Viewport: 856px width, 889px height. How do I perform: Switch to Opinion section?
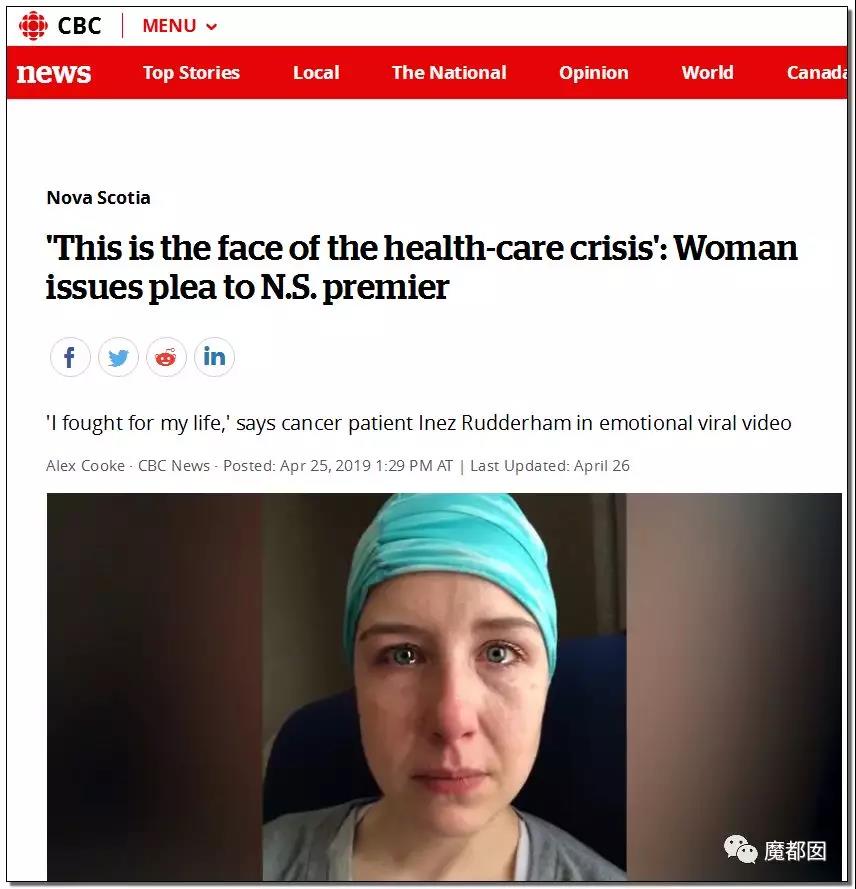594,73
